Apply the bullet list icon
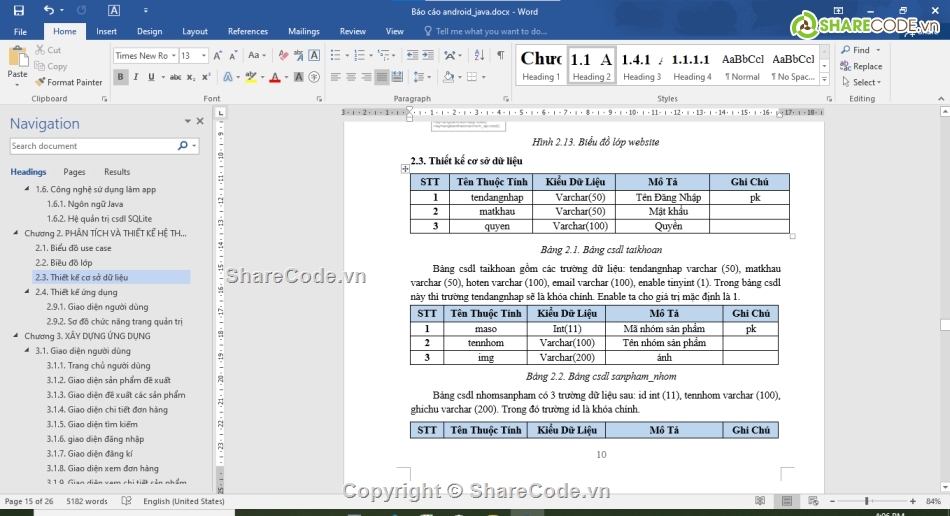 point(337,56)
